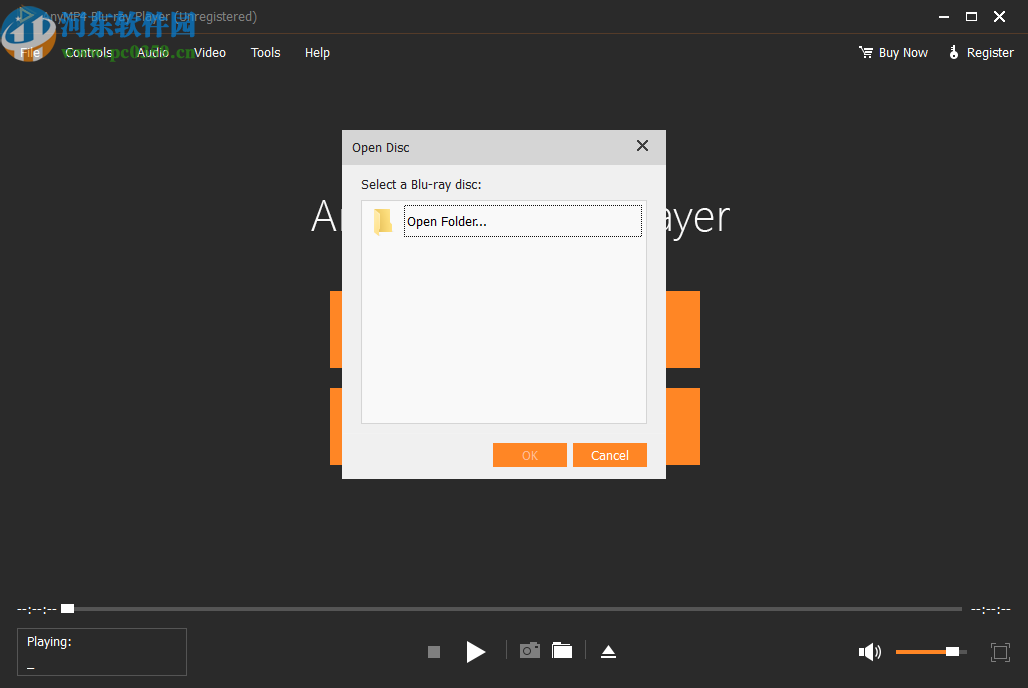Click the Playing status box

pyautogui.click(x=101, y=652)
